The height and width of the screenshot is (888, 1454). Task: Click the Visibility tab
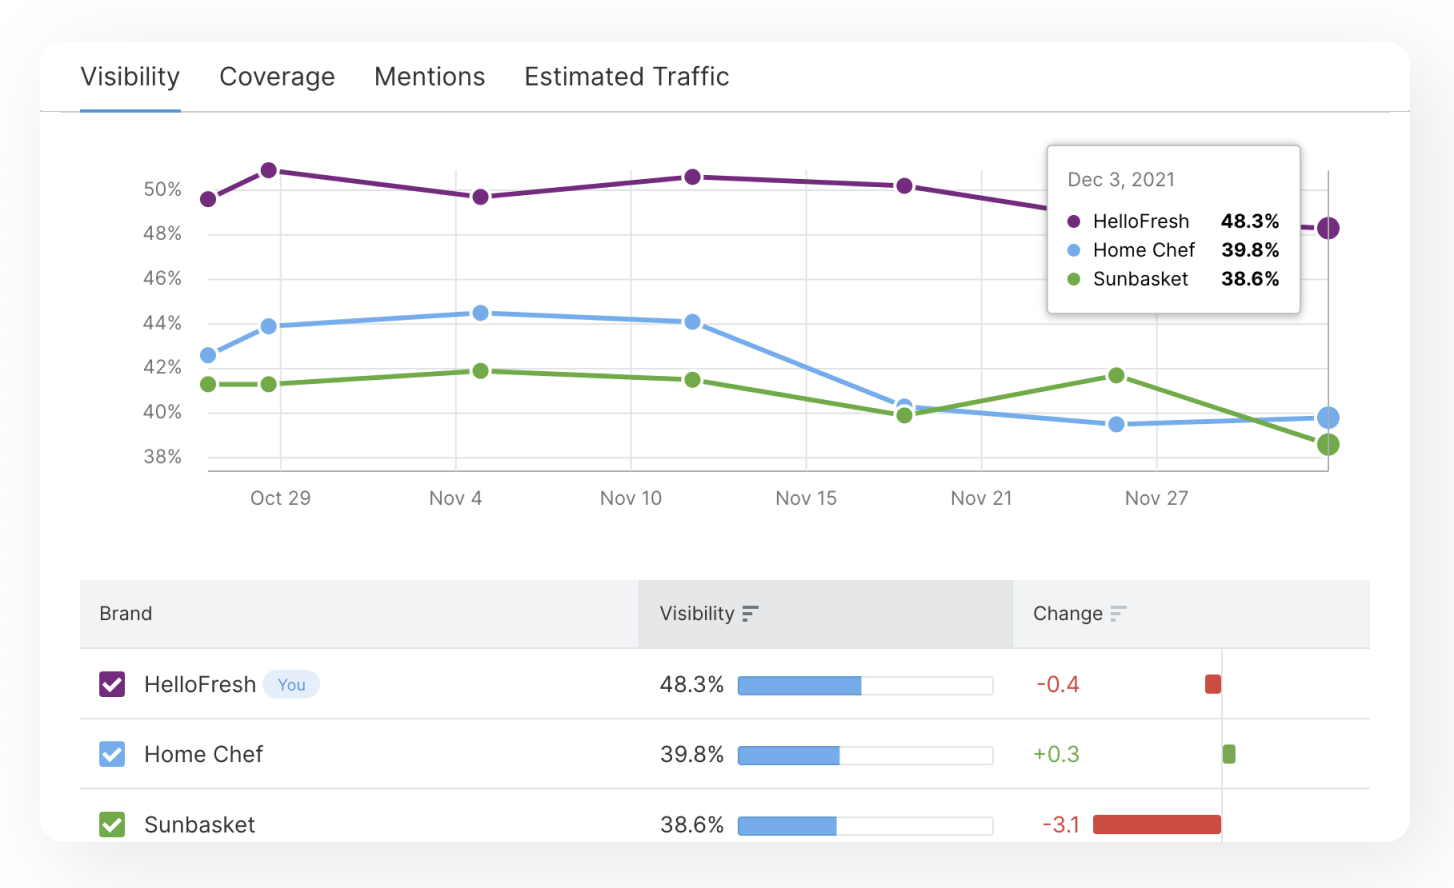(130, 77)
